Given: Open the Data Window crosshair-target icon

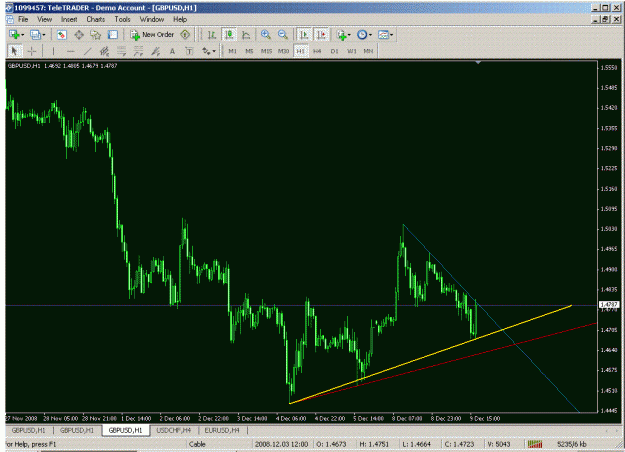Looking at the screenshot, I should coord(79,35).
